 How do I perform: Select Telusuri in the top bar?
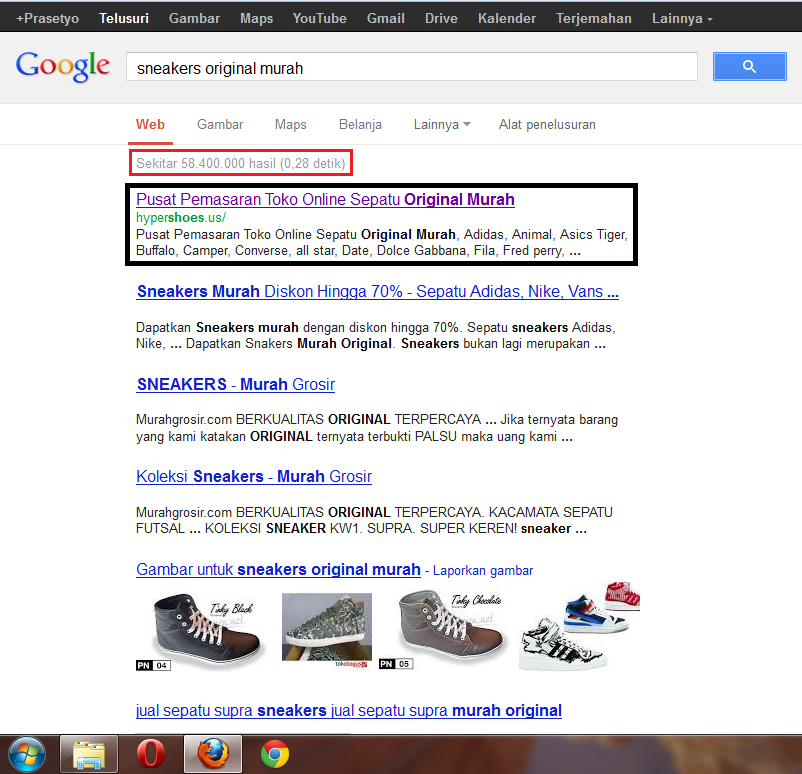pos(124,18)
